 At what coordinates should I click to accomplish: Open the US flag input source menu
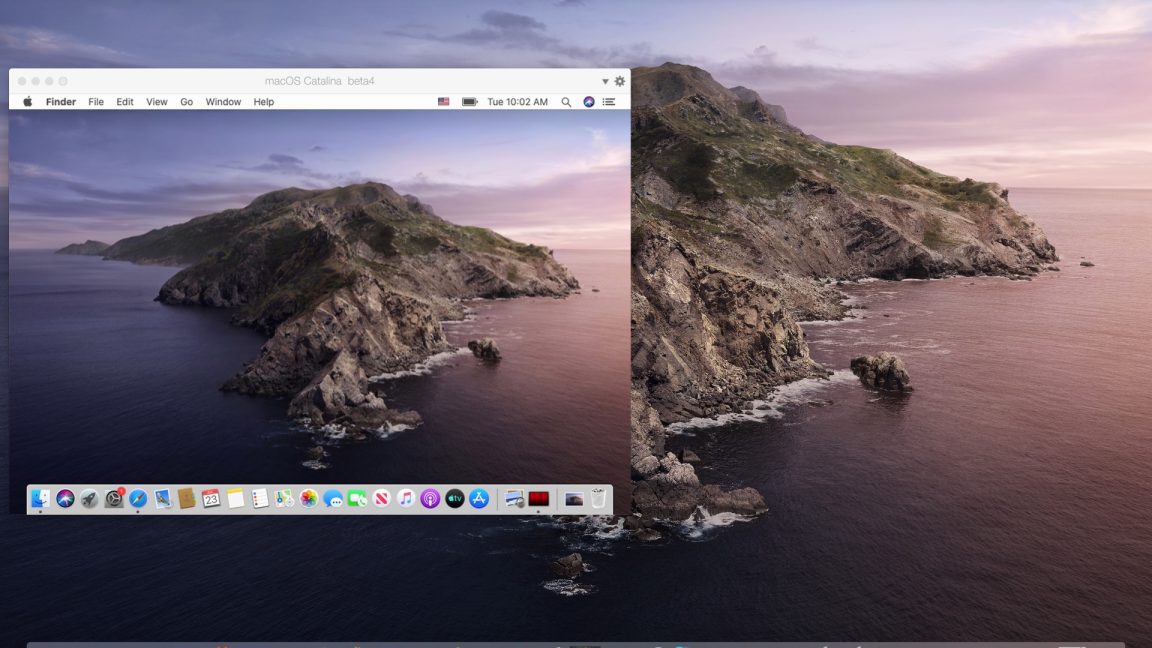[444, 101]
